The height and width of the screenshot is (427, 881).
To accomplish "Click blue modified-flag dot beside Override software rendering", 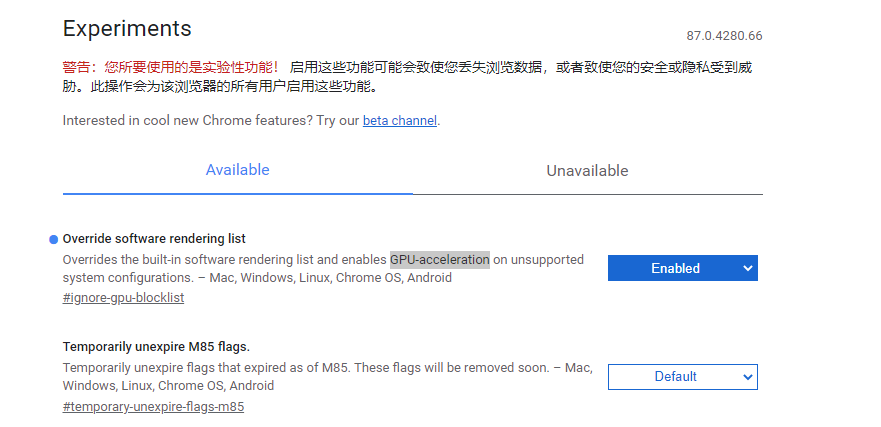I will (53, 240).
